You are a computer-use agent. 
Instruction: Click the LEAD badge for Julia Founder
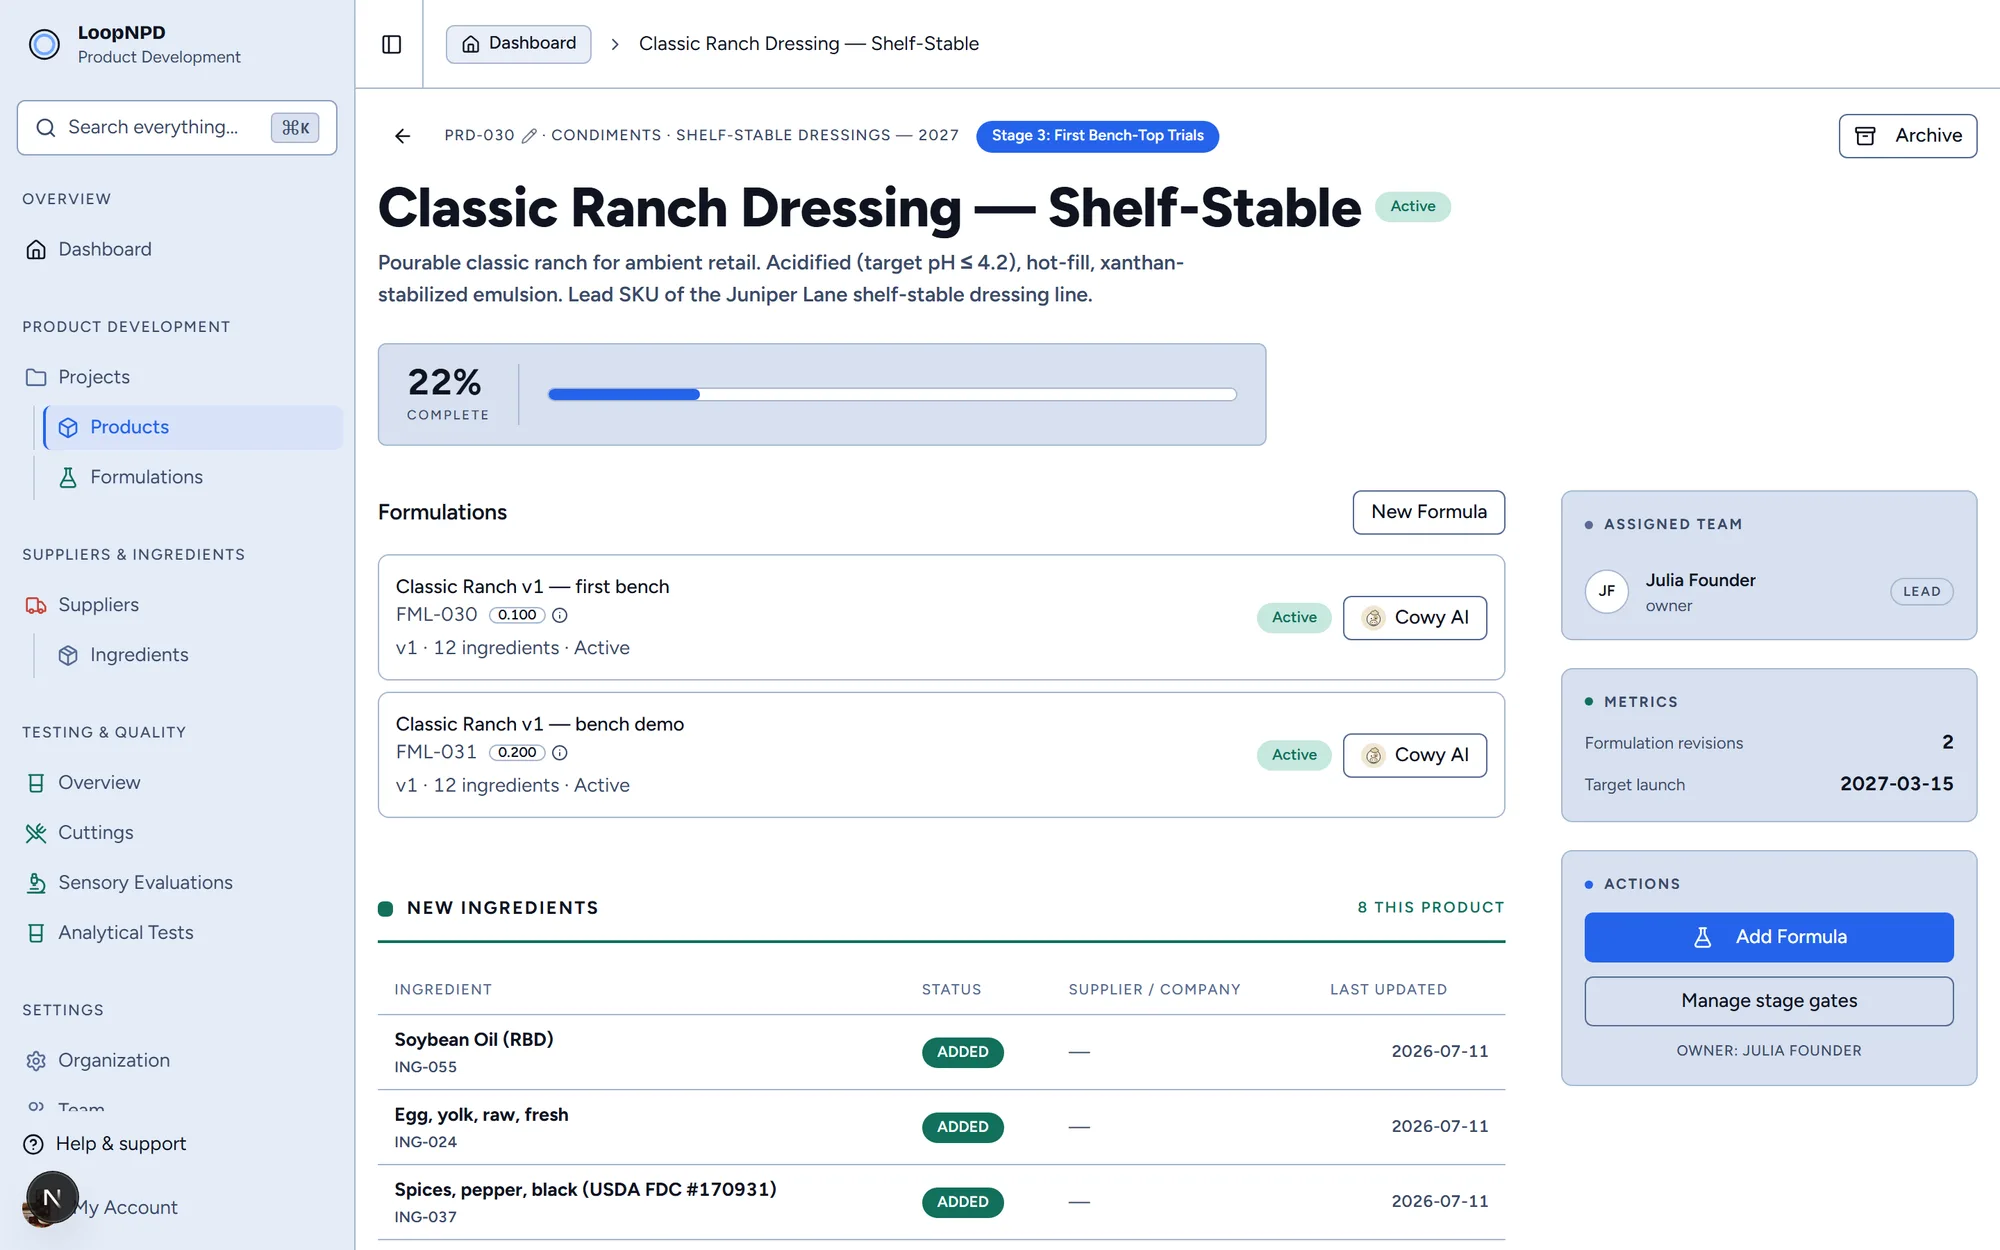pos(1921,592)
